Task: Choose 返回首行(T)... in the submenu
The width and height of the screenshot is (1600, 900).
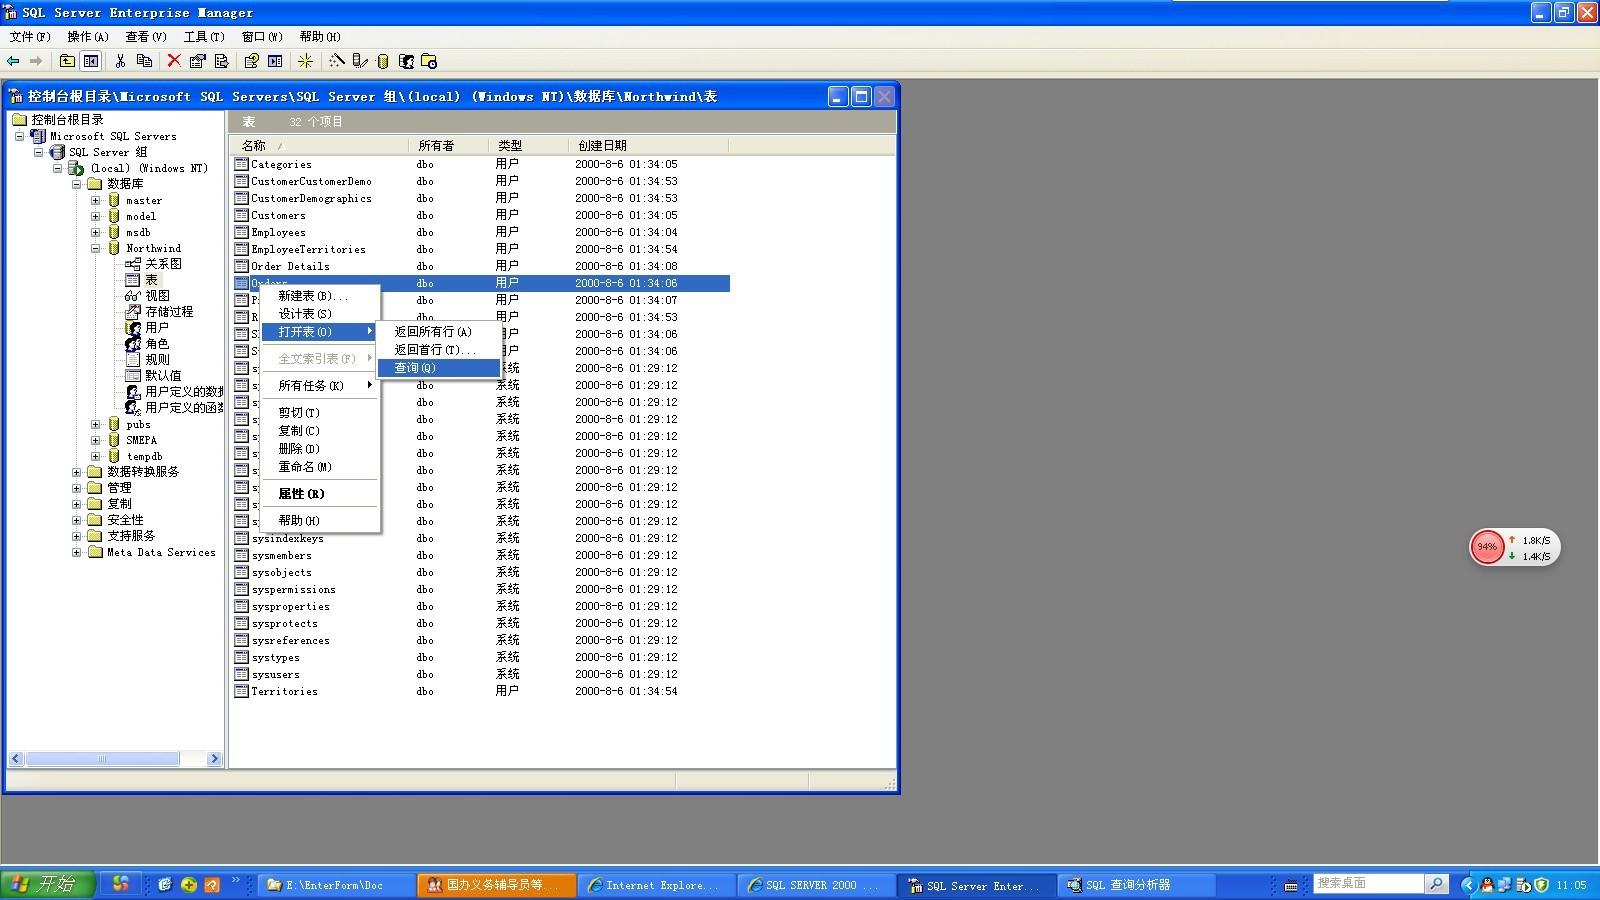Action: (x=439, y=350)
